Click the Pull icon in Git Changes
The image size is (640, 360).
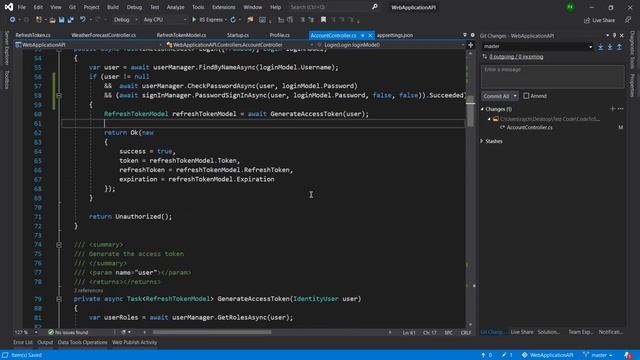tap(610, 47)
